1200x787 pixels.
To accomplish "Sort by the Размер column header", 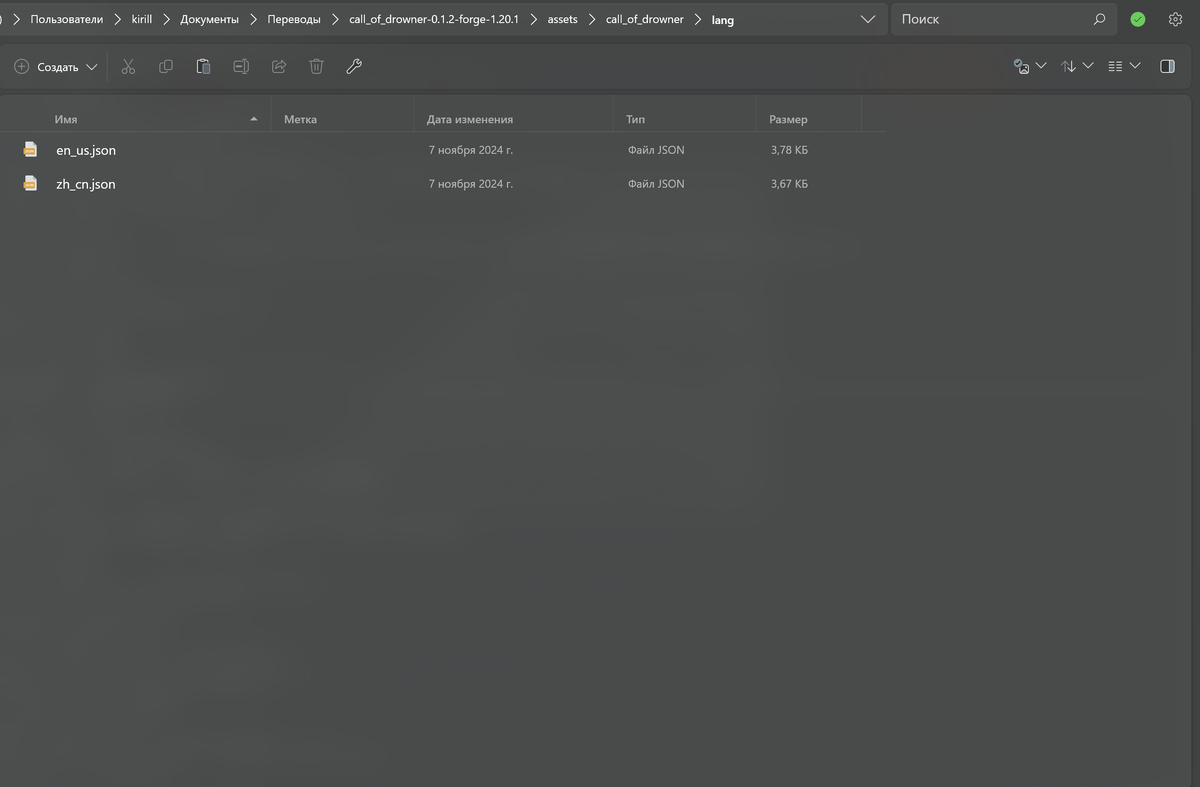I will click(788, 119).
